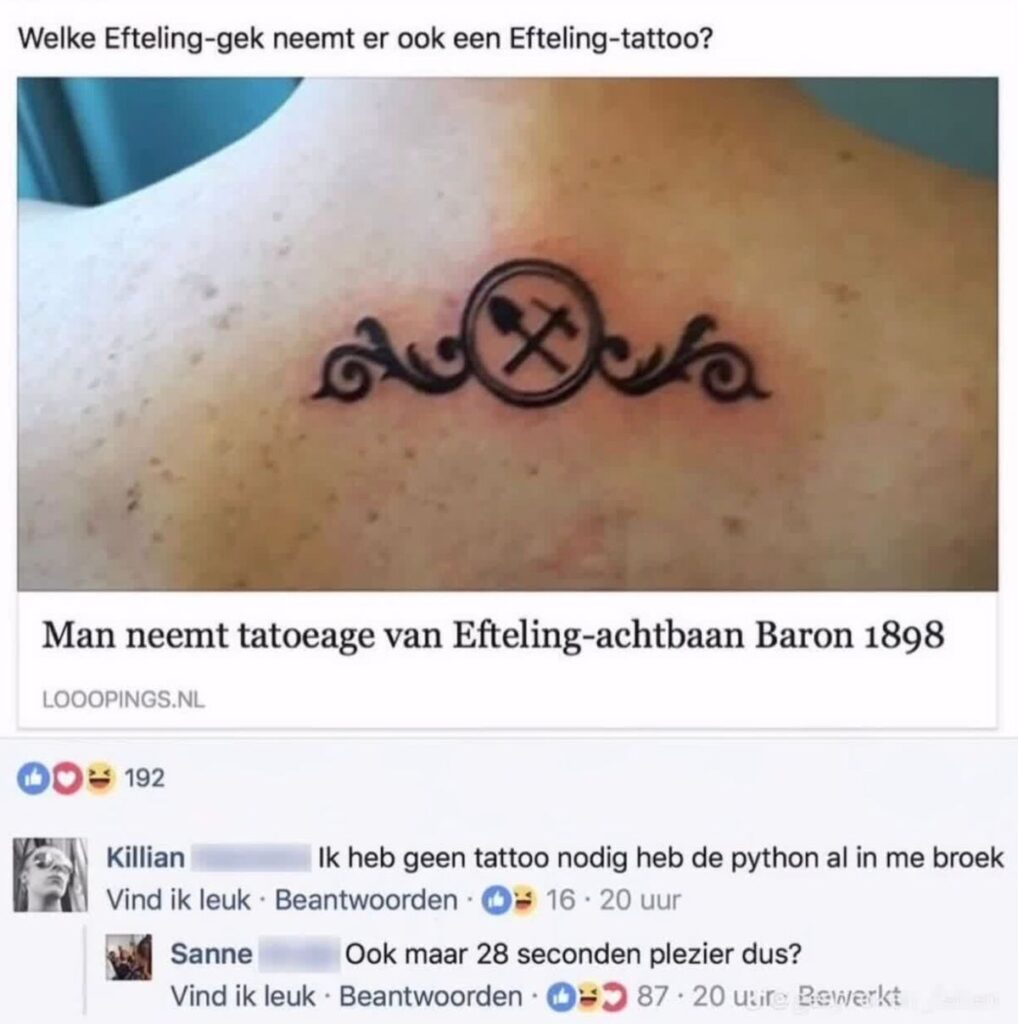Open the 192 reactions count

click(x=144, y=778)
